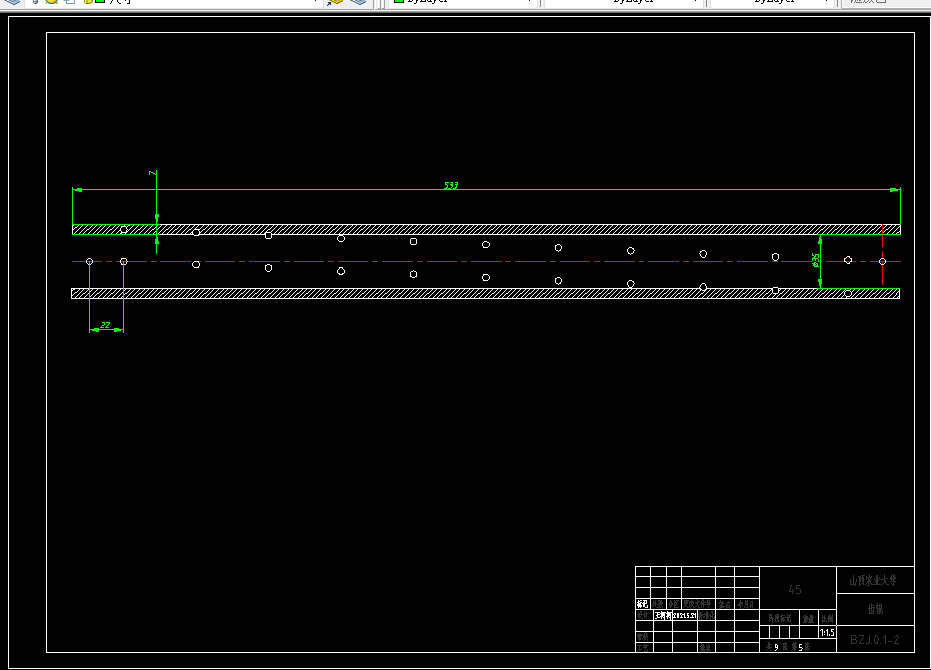Click the sheet count text 共9张 第5张
Image resolution: width=931 pixels, height=670 pixels.
tap(788, 647)
